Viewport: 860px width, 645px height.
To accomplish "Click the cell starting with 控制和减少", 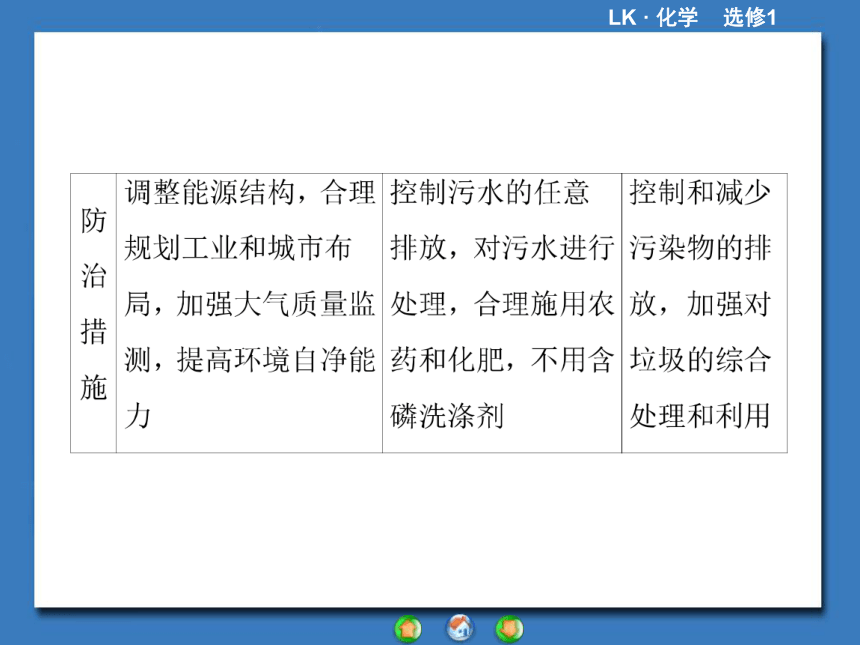I will point(704,313).
